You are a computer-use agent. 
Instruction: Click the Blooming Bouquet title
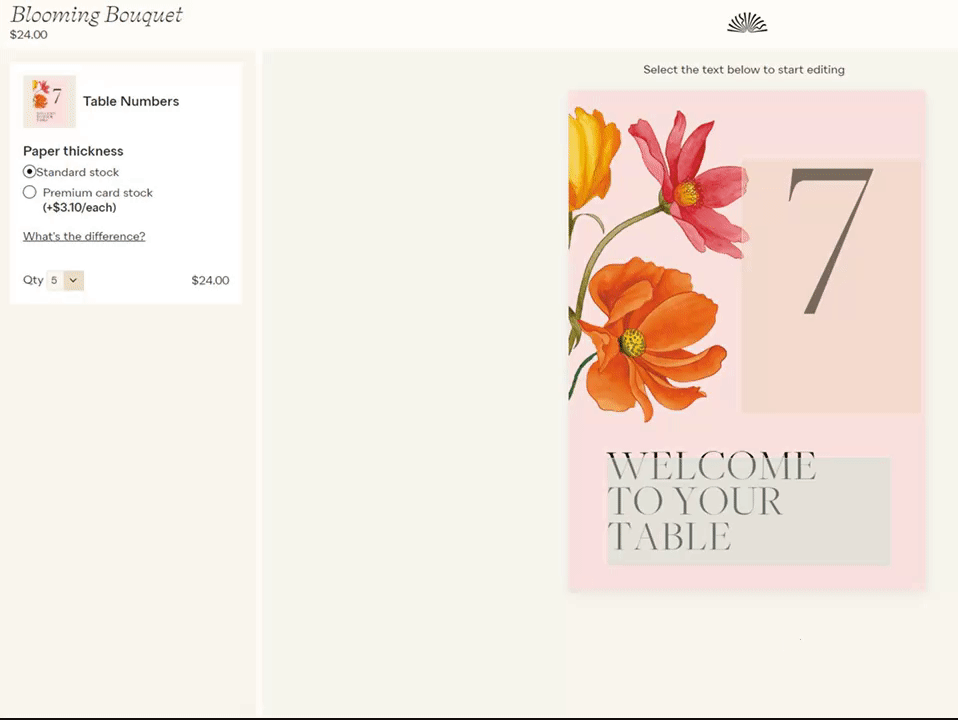click(x=97, y=14)
